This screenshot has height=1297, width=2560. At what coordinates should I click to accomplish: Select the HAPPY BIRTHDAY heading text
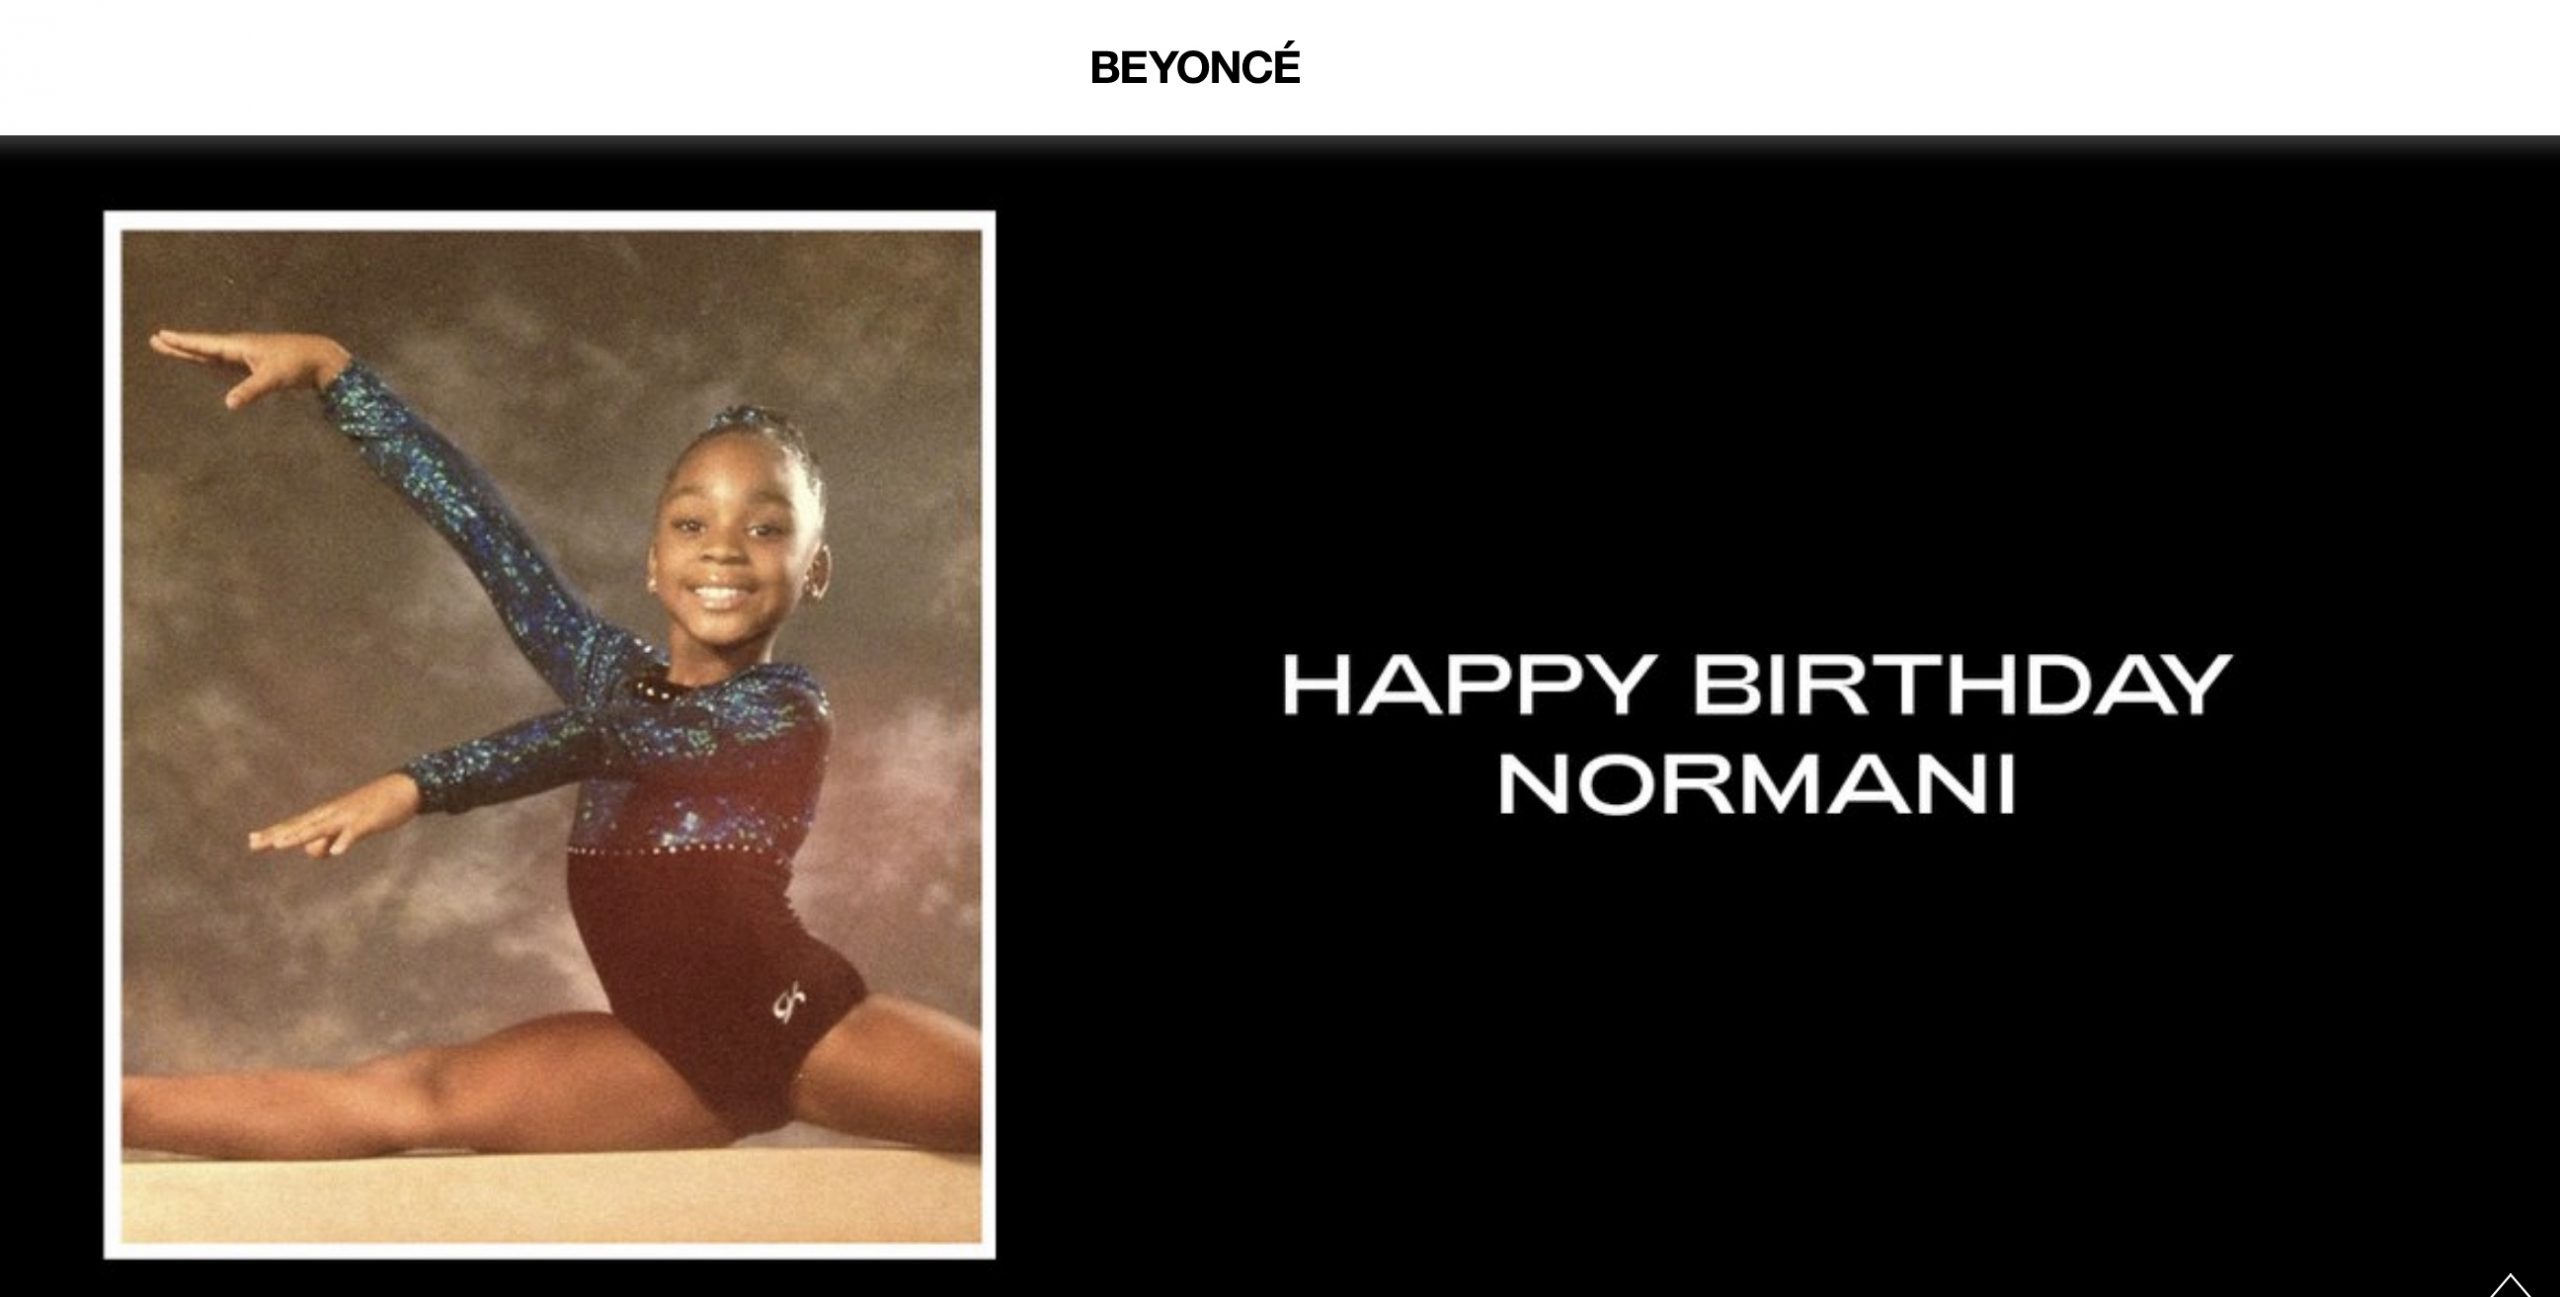pos(1756,684)
